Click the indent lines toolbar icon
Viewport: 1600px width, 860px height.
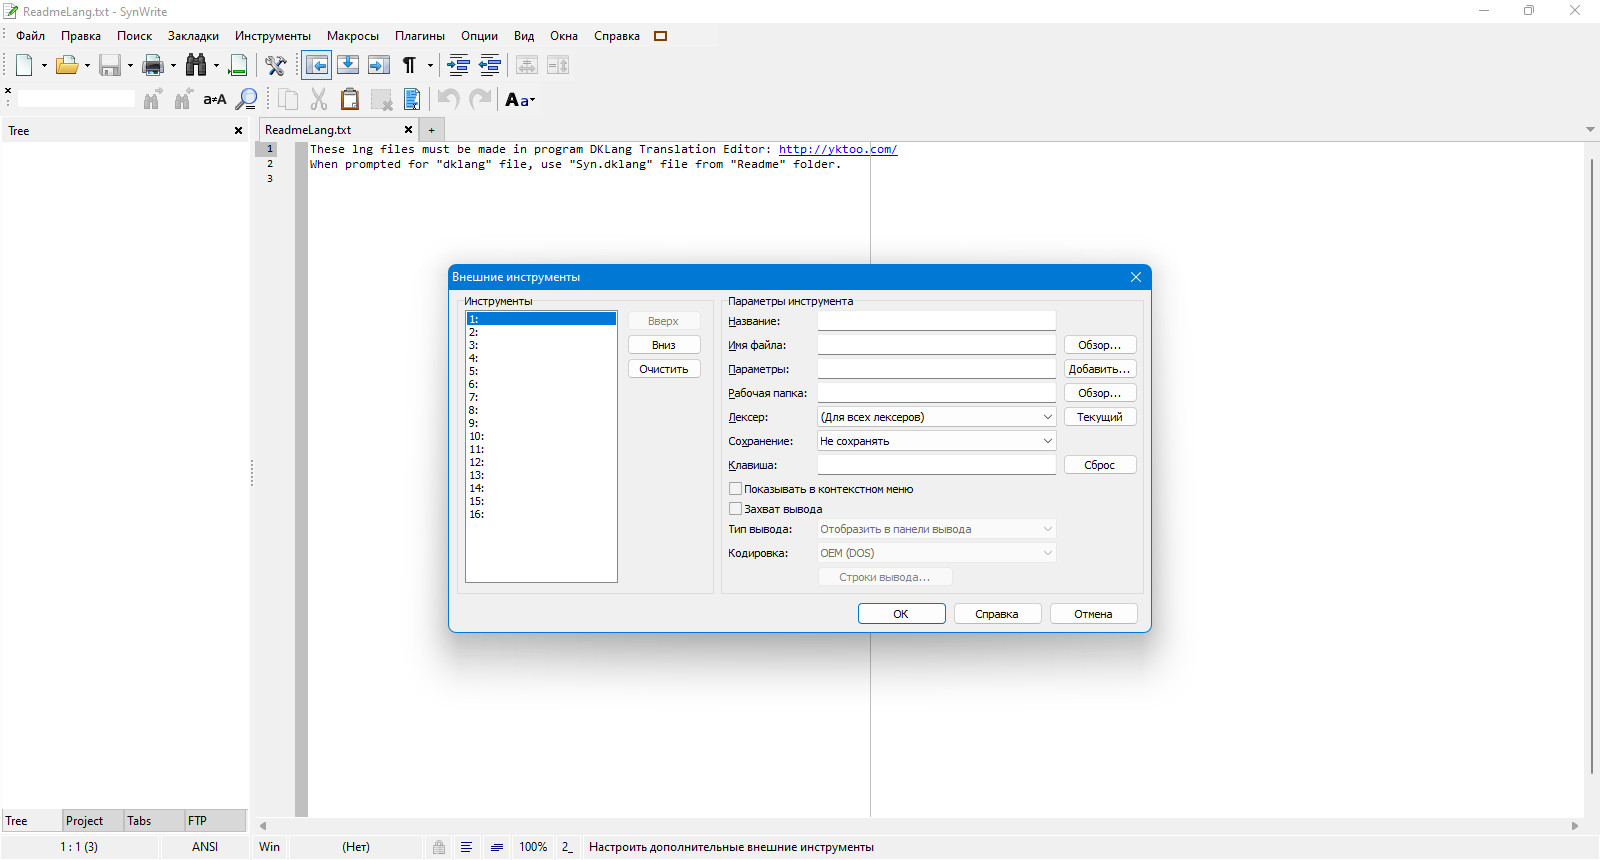coord(458,65)
